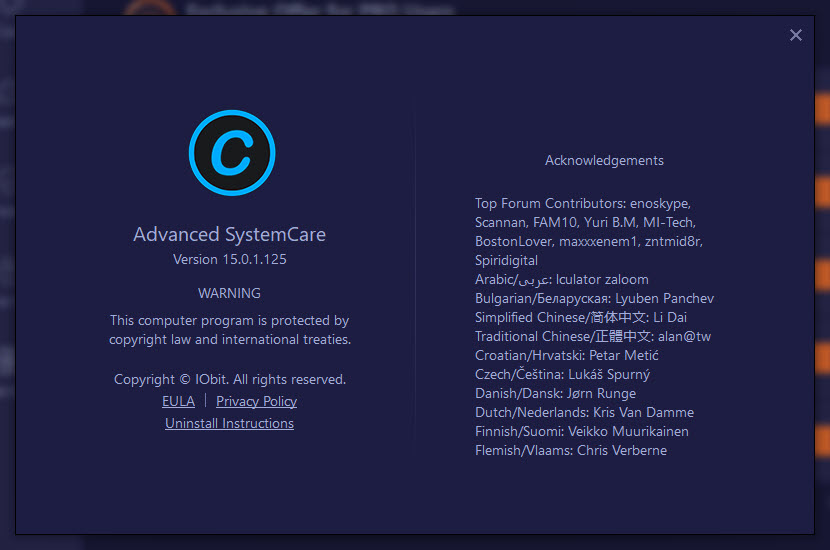Select the Top Forum Contributors line
This screenshot has width=830, height=550.
[x=583, y=203]
